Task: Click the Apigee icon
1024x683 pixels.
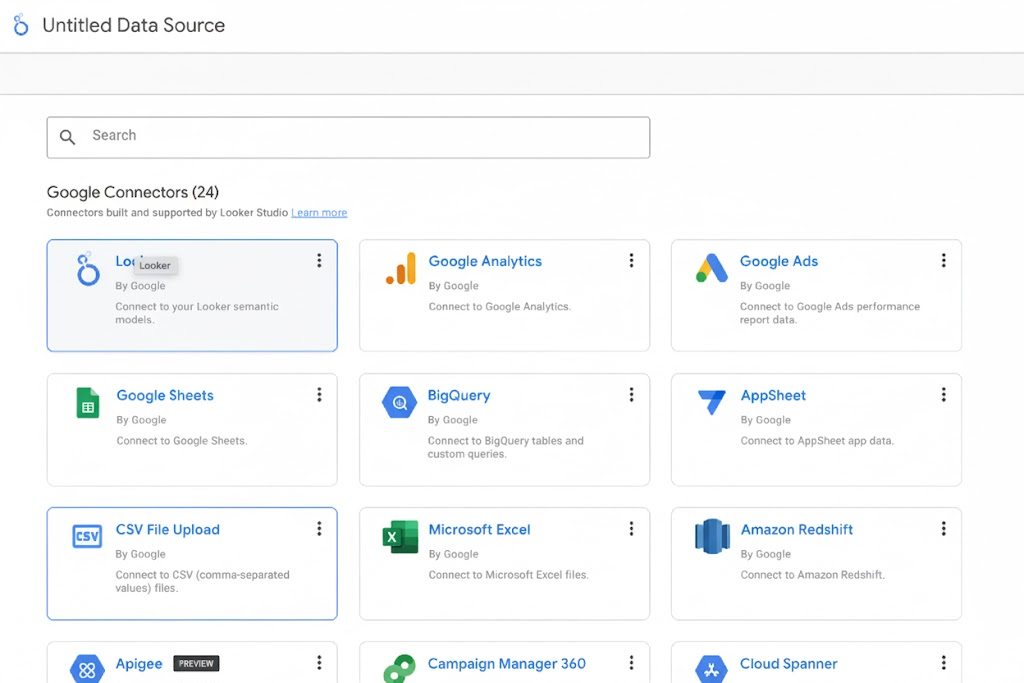Action: 87,669
